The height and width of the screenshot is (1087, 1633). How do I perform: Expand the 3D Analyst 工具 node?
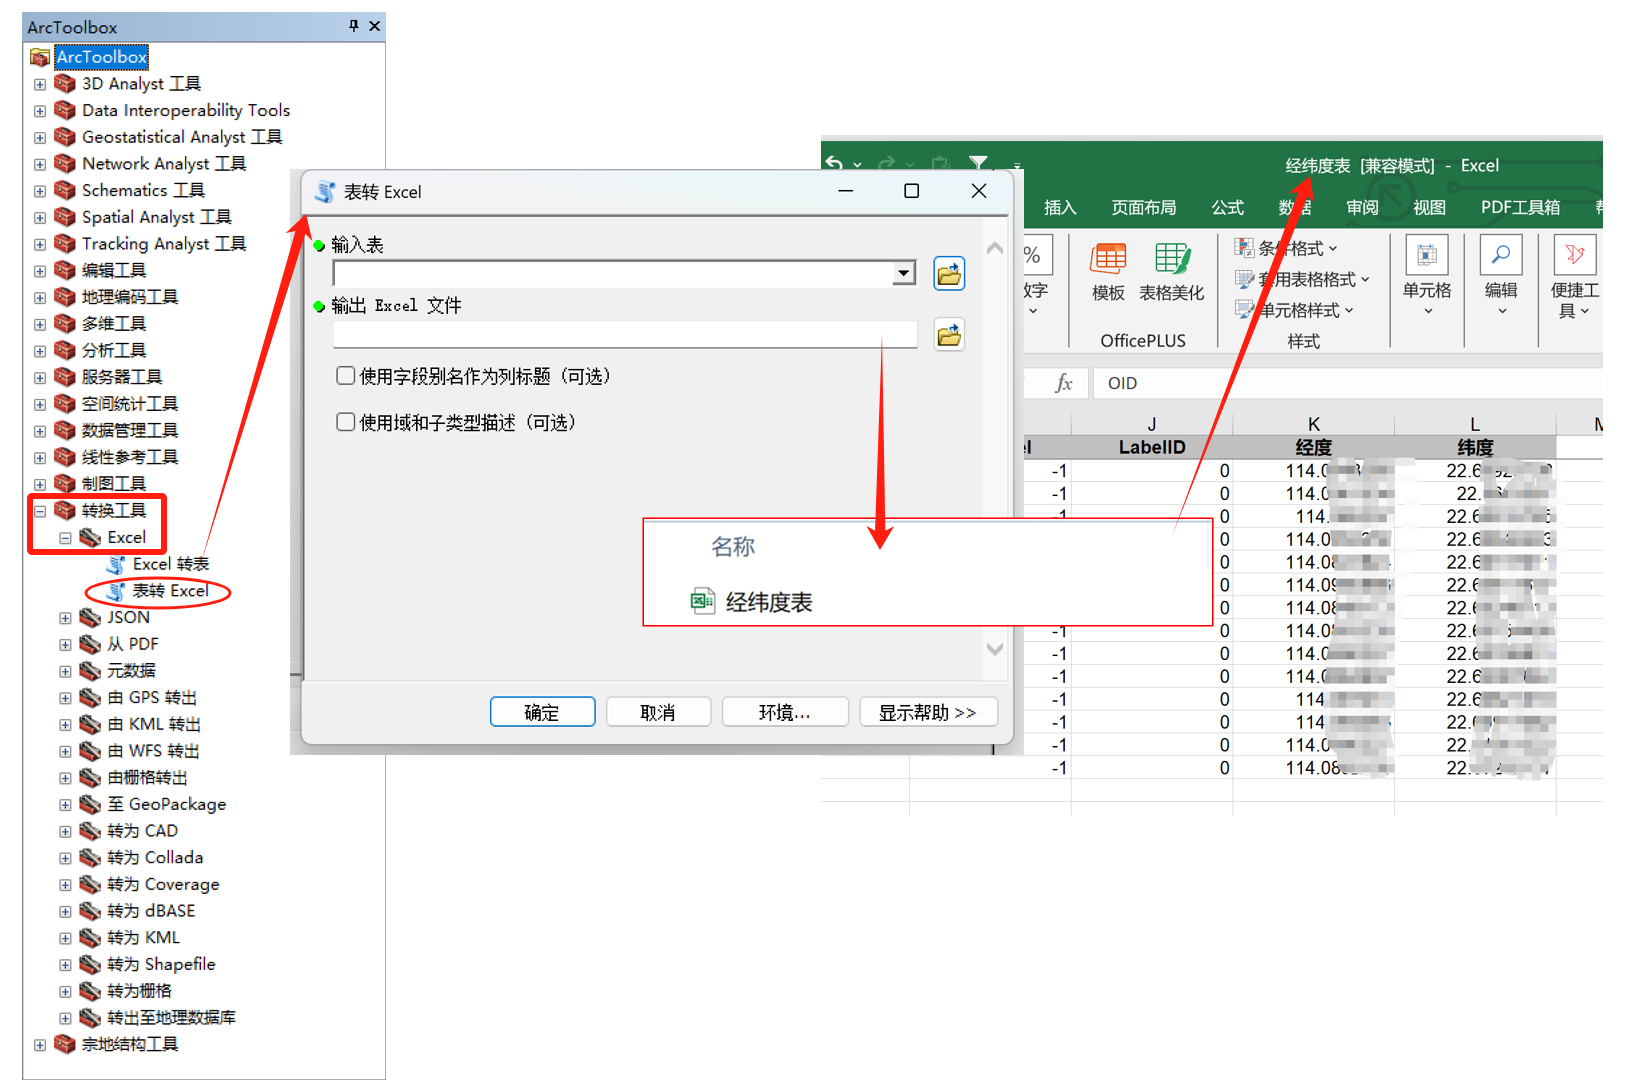coord(40,85)
